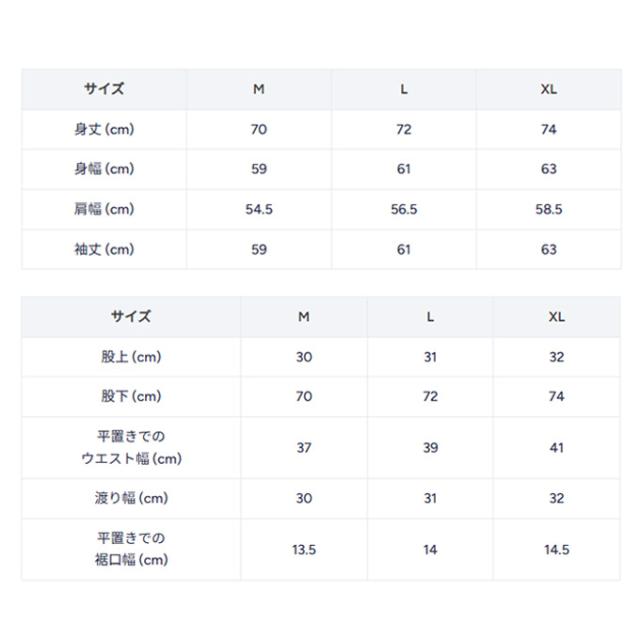Screen dimensions: 640x640
Task: Click the 平置きでの裾口幅 (cm) label
Action: click(131, 549)
